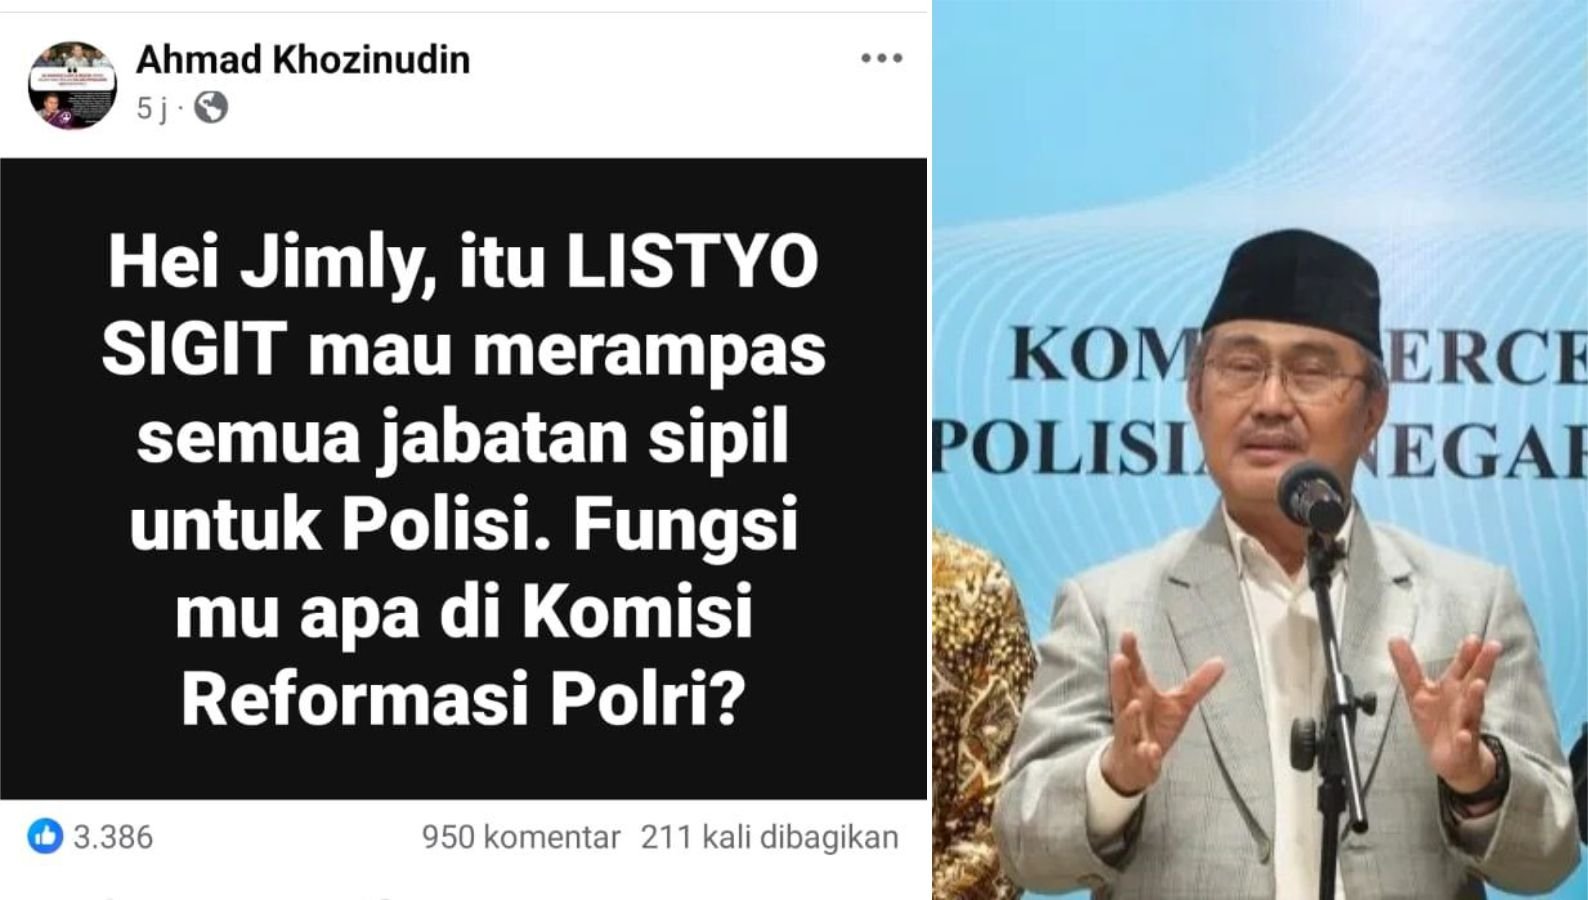Click the globe public audience icon
The width and height of the screenshot is (1588, 900).
[x=210, y=107]
